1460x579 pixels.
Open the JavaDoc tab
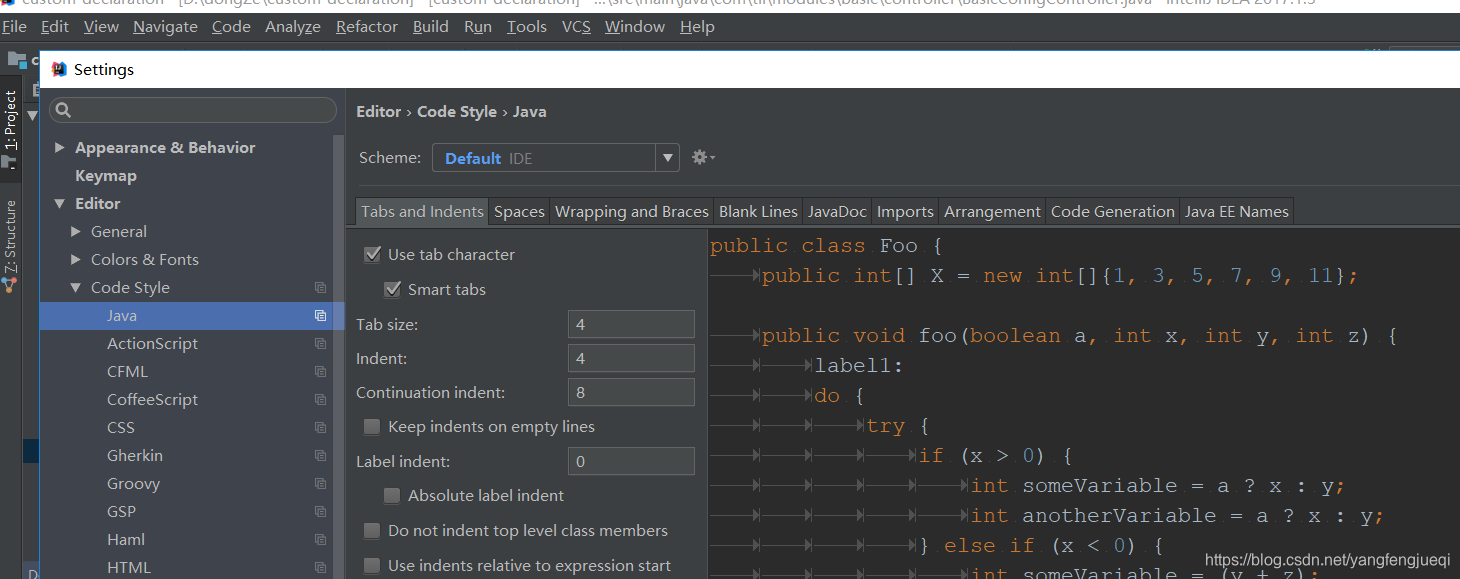837,212
